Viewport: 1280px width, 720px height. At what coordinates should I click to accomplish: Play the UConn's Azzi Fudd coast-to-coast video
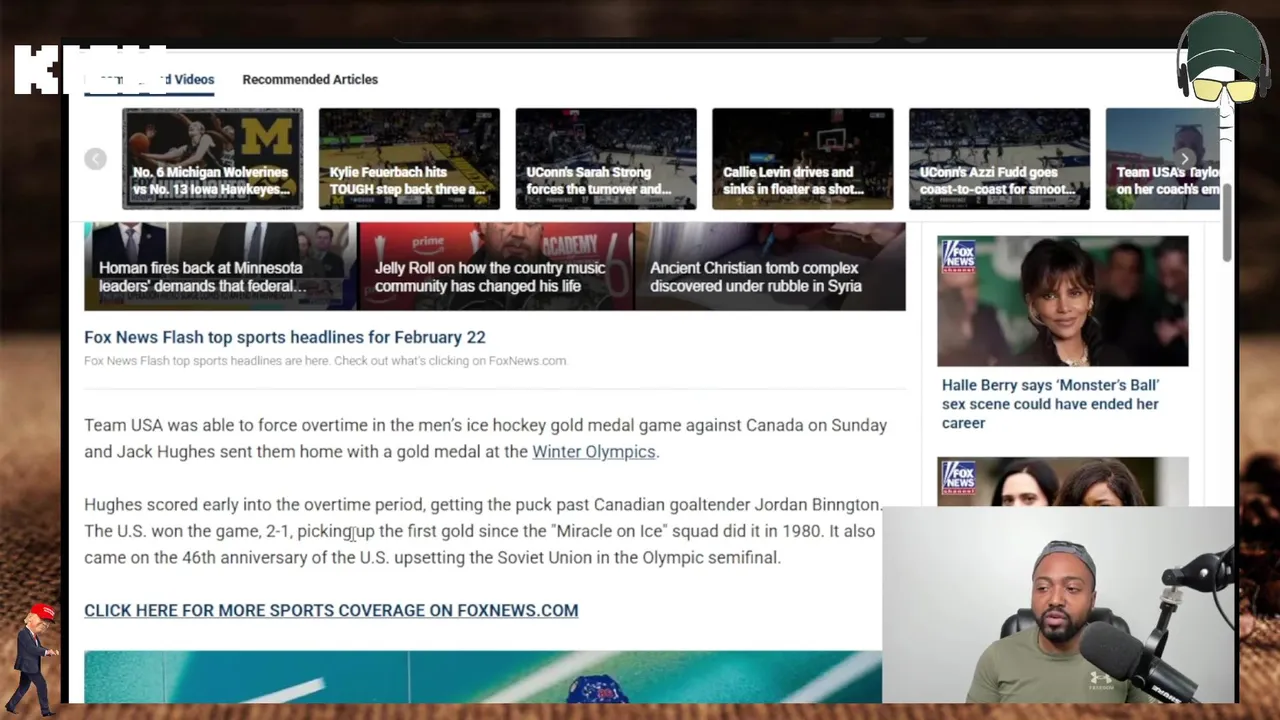tap(999, 159)
